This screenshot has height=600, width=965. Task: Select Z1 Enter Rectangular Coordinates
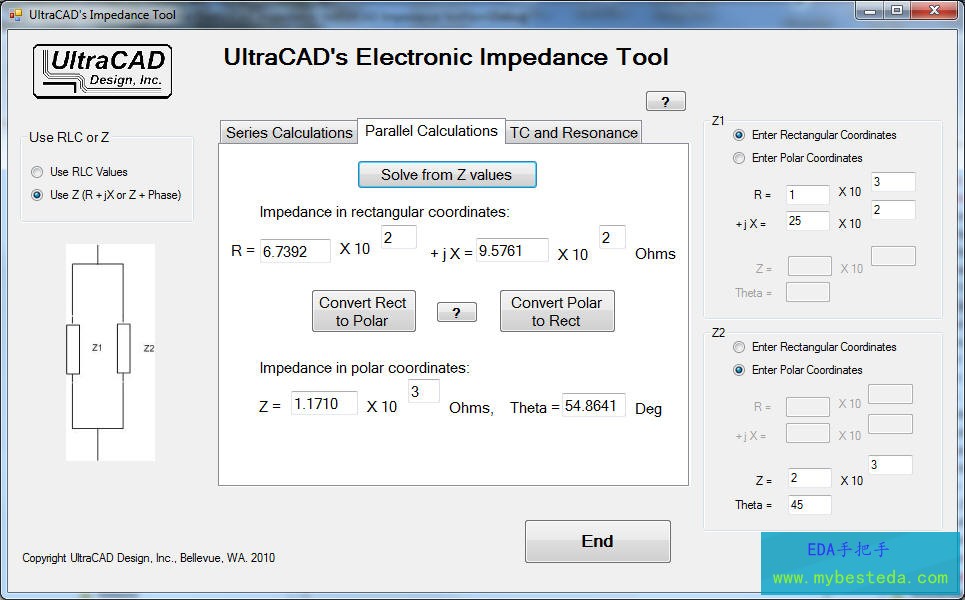(x=739, y=135)
